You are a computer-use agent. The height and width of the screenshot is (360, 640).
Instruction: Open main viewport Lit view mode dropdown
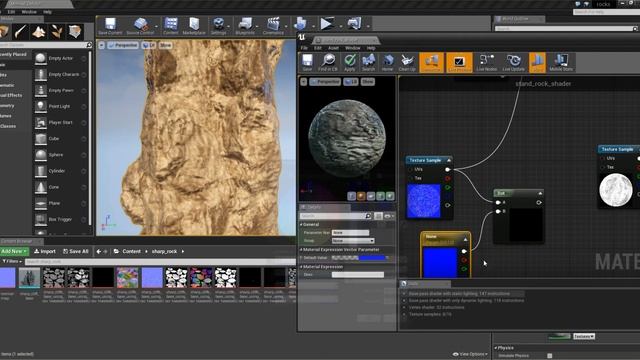coord(149,45)
